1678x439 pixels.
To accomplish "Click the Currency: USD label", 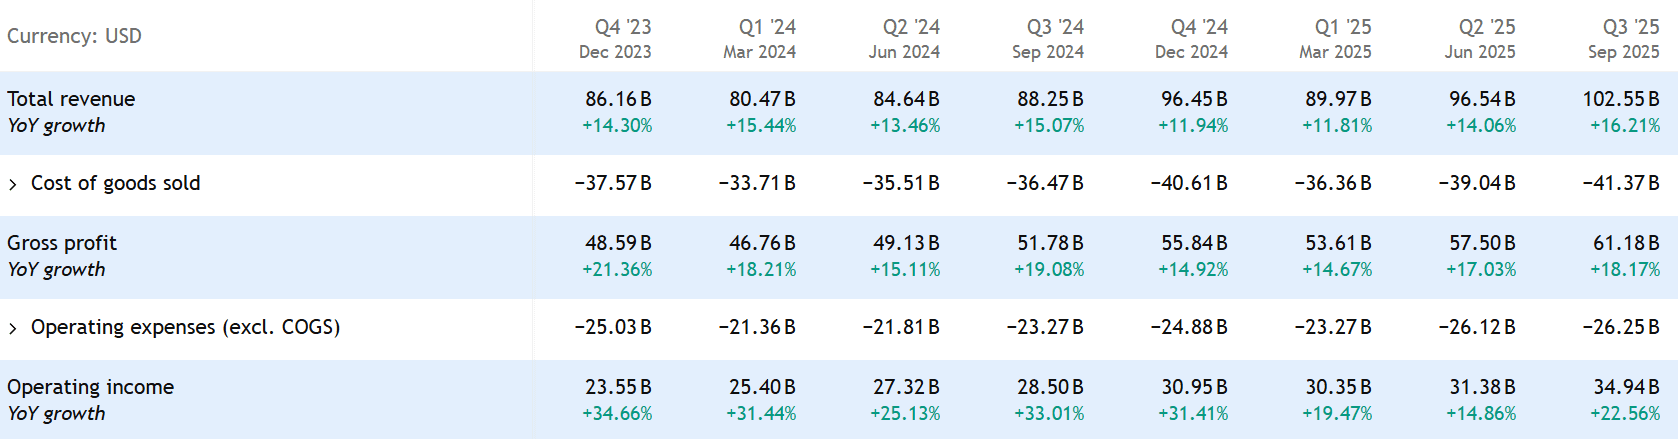I will pyautogui.click(x=74, y=36).
